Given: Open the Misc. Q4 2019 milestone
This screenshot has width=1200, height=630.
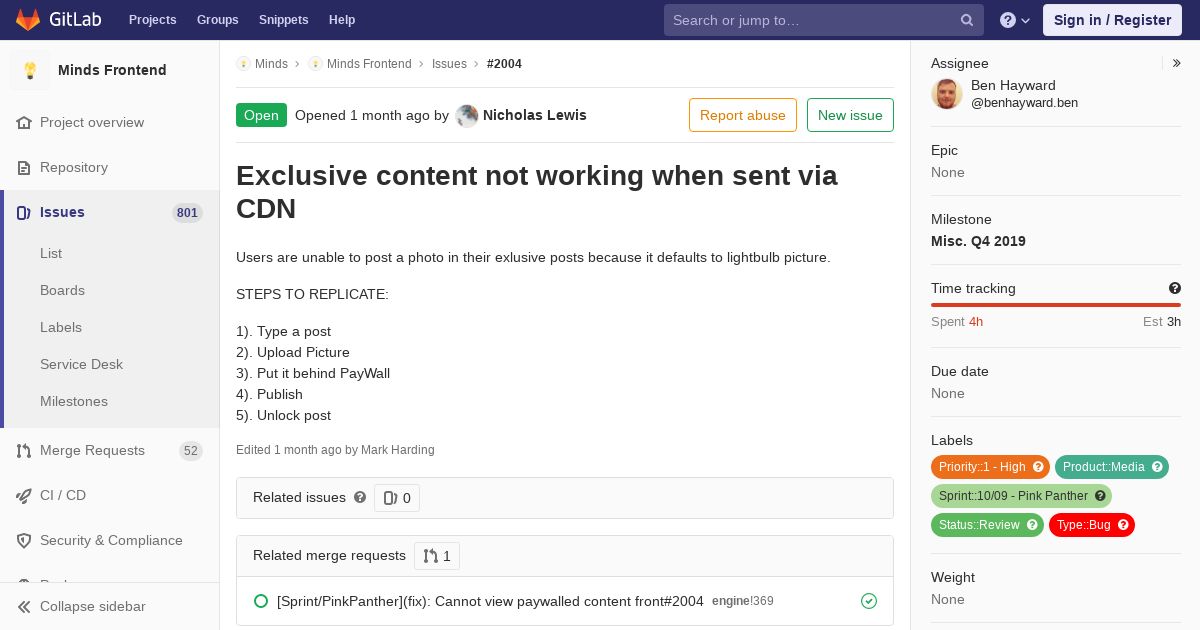Looking at the screenshot, I should (x=978, y=241).
